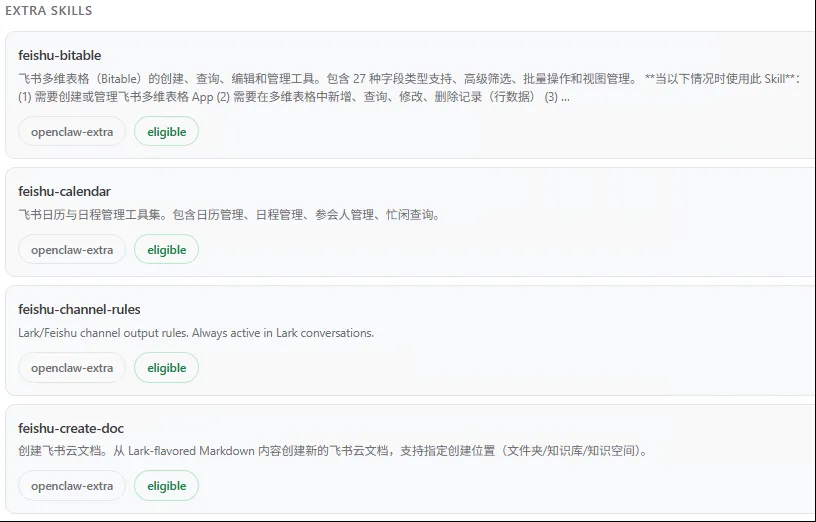
Task: Click openclaw-extra tag in feishu-create-doc card
Action: tap(72, 486)
